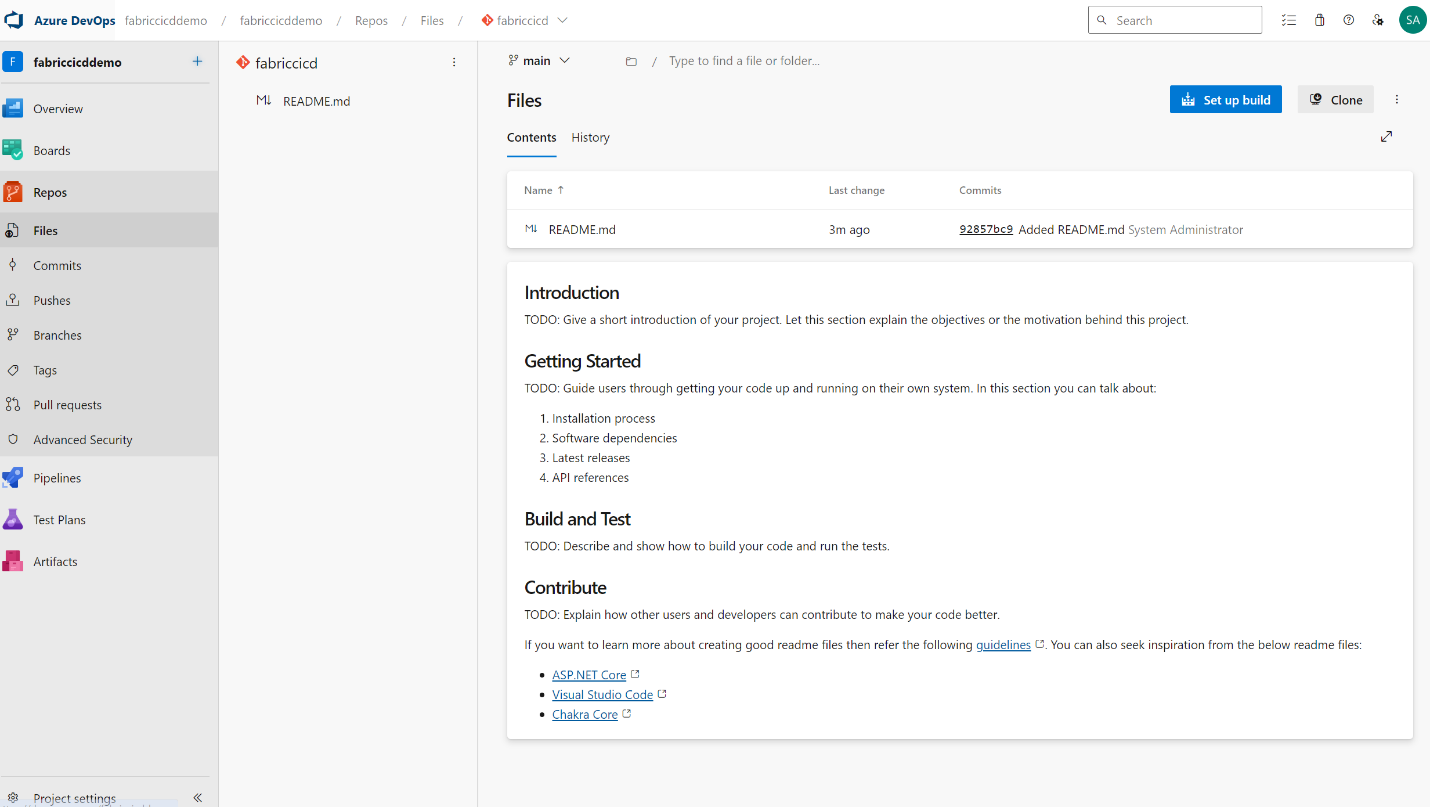Collapse the sidebar with double chevron icon

(x=198, y=797)
